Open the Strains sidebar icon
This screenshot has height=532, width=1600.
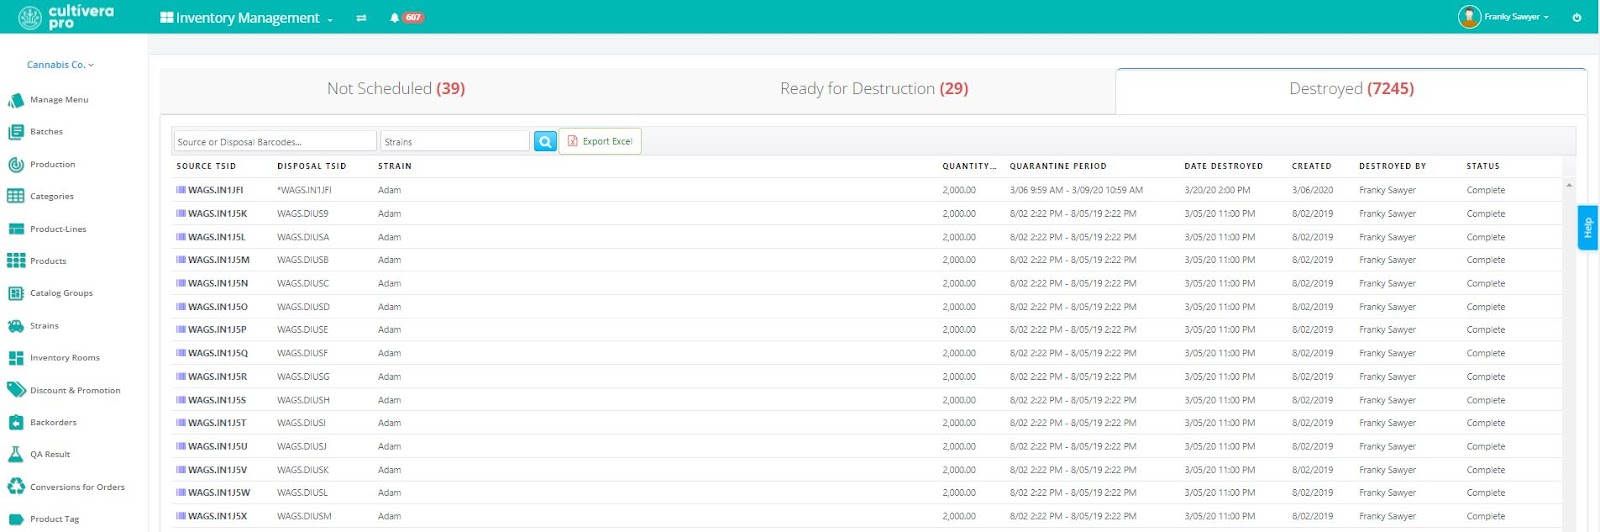[x=16, y=326]
